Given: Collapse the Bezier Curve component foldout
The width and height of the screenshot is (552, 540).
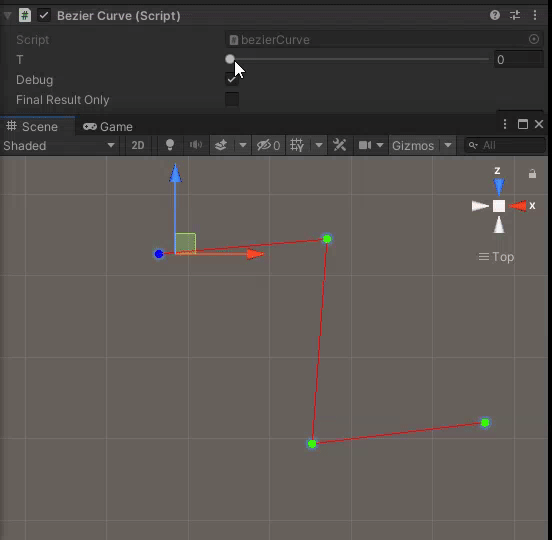Looking at the screenshot, I should (x=7, y=15).
